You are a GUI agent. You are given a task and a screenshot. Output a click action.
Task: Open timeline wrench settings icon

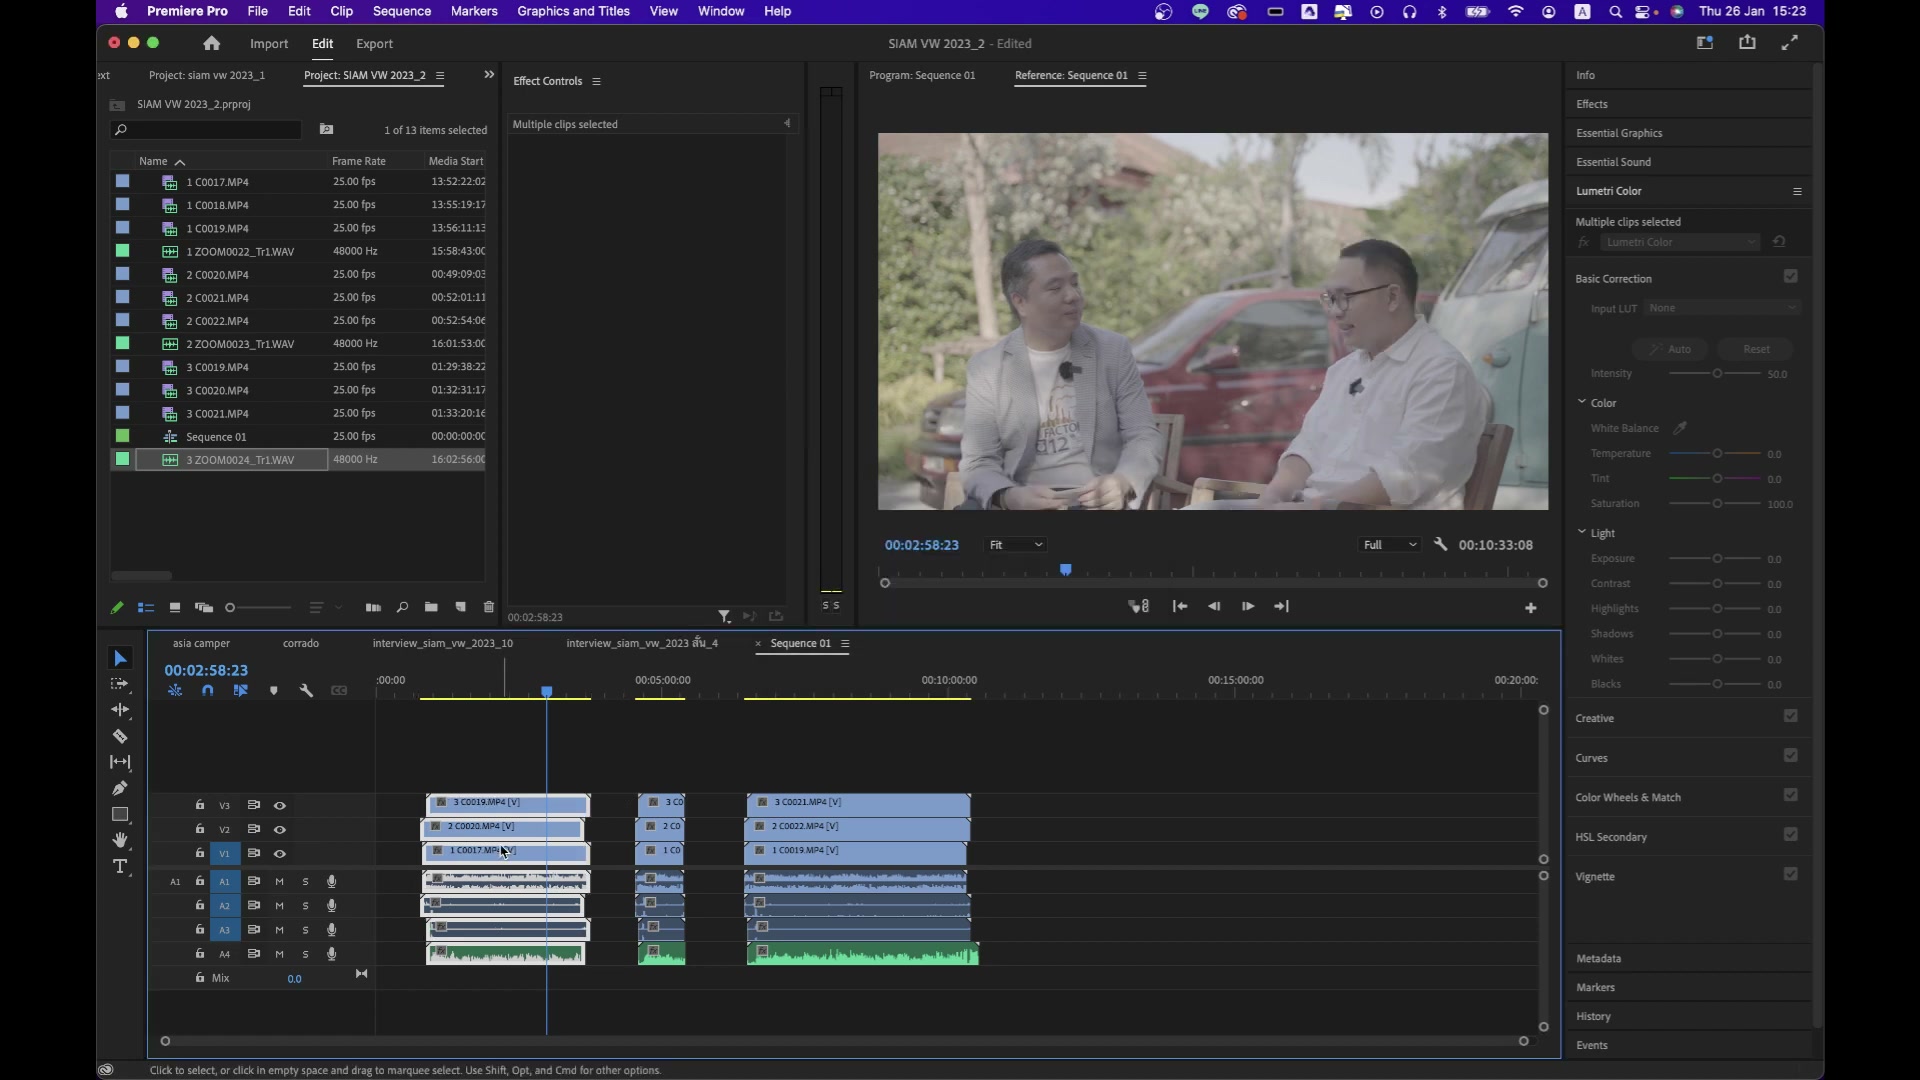tap(307, 691)
